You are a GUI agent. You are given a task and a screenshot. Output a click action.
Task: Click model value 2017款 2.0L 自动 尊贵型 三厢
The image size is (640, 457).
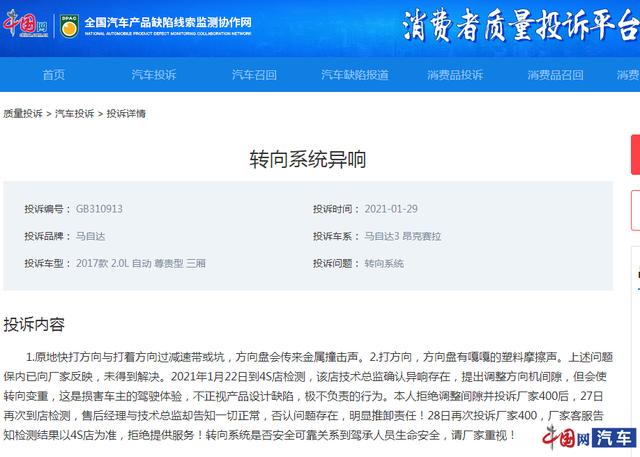(x=141, y=264)
